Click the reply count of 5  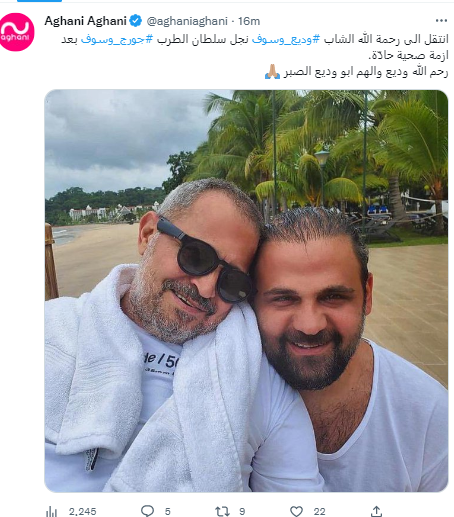[x=168, y=511]
